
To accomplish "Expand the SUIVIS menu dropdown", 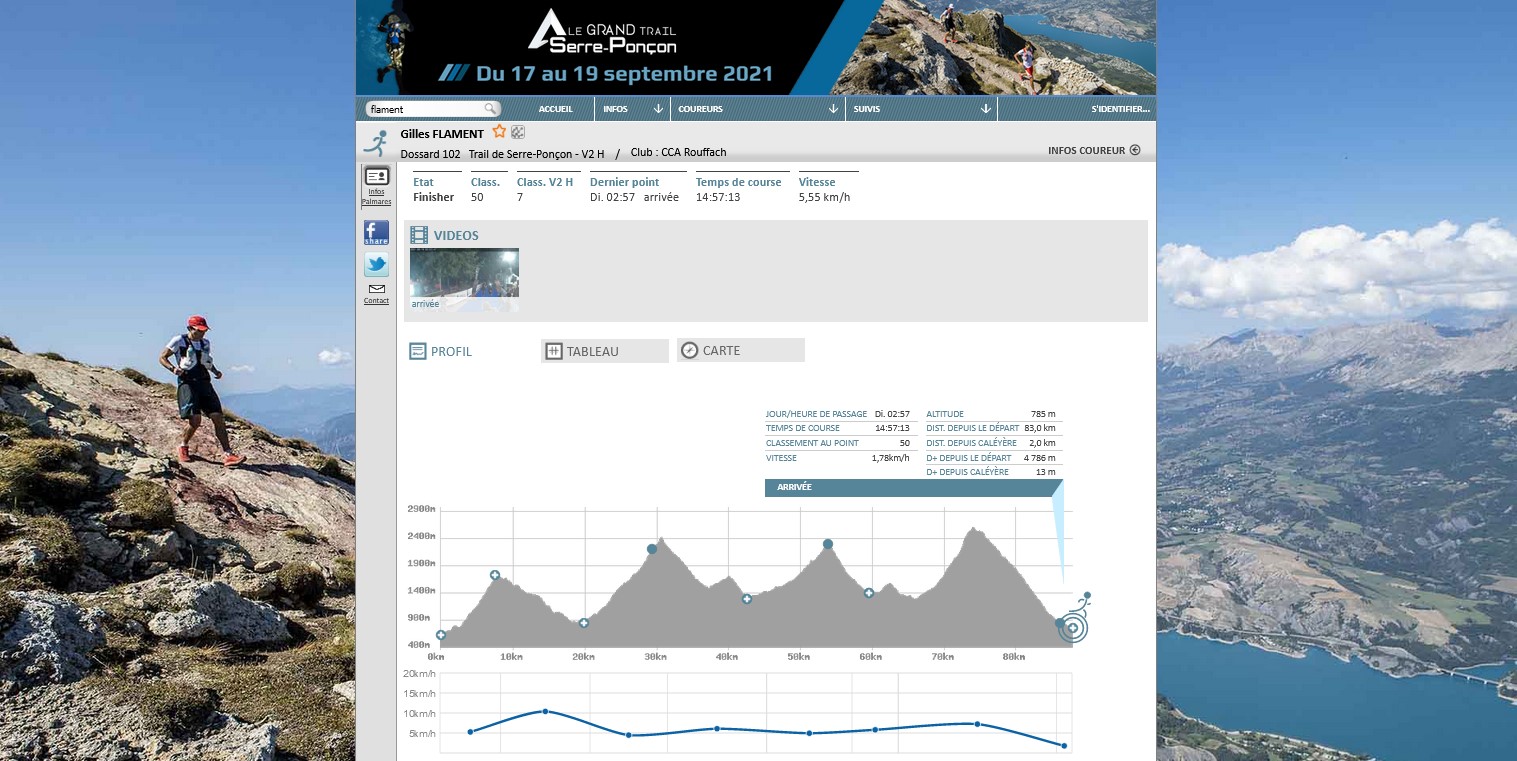I will [921, 109].
